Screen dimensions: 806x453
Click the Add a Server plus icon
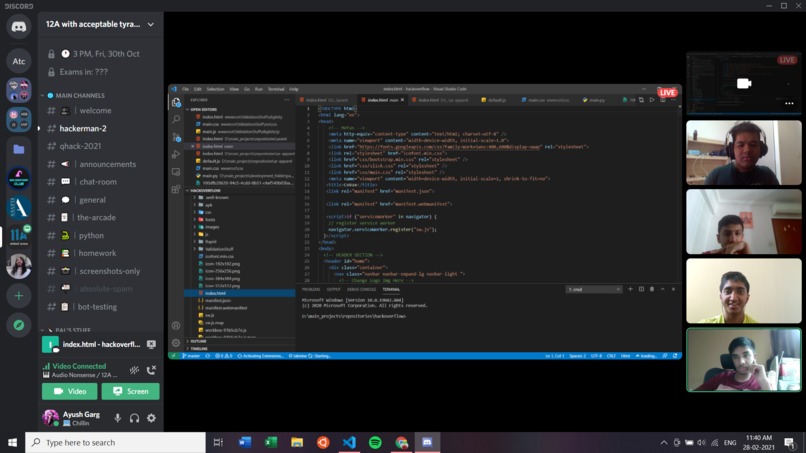coord(19,296)
